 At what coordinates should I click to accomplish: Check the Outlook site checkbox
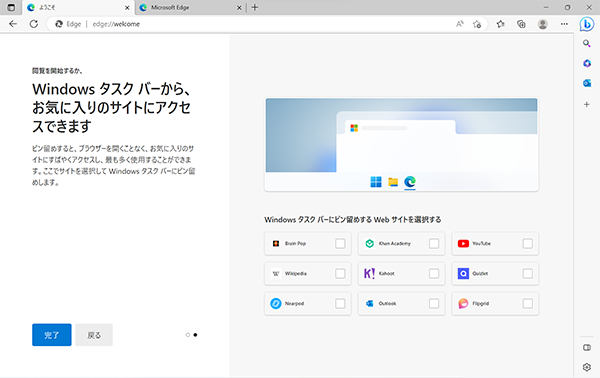pos(434,303)
